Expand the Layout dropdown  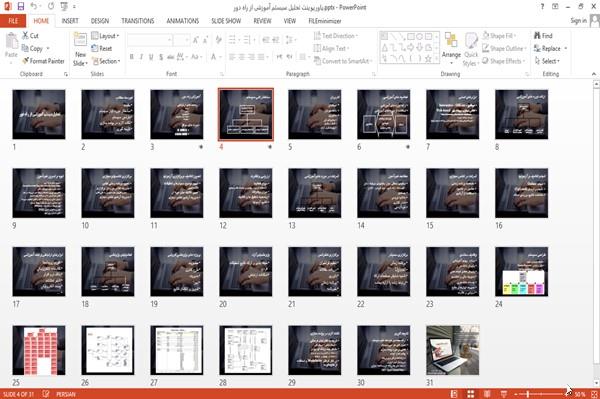105,36
